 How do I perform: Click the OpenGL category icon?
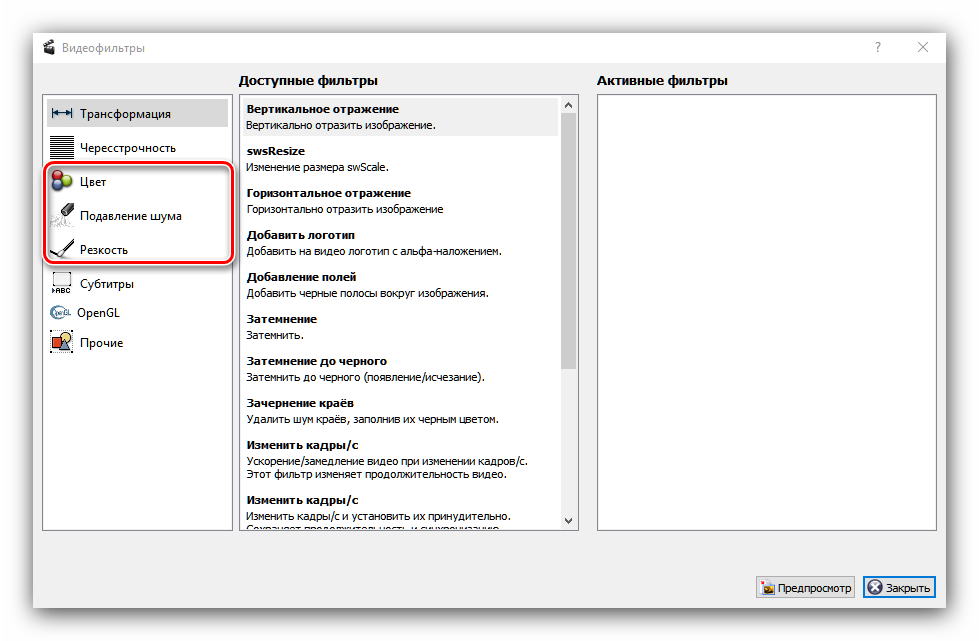60,312
